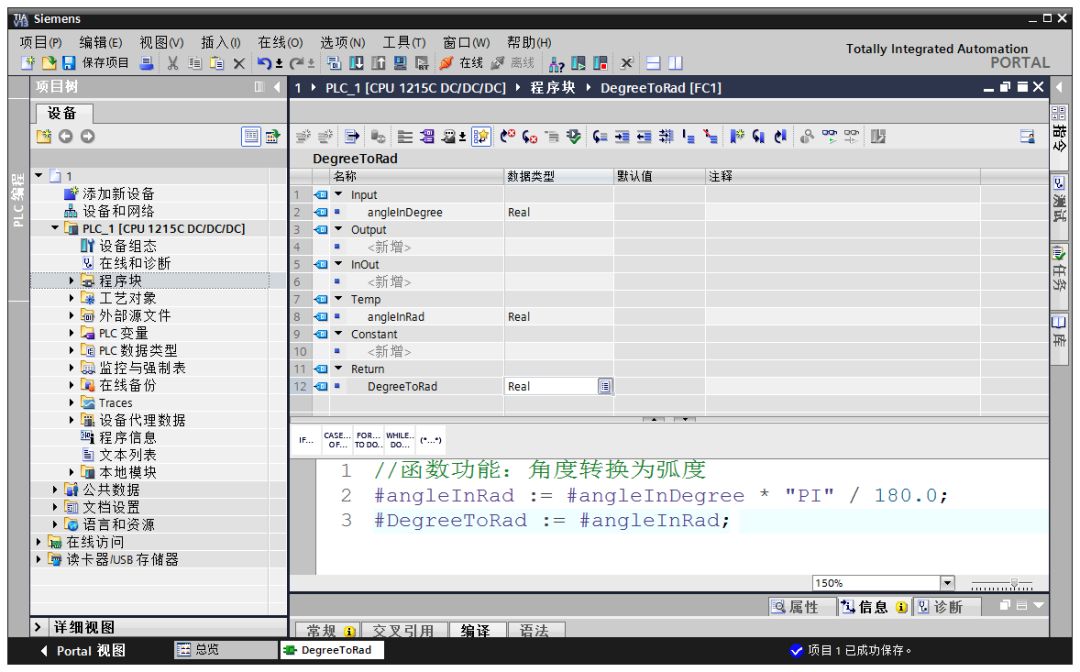Open the 在线(O) menu
Screen dimensions: 1080x672
pyautogui.click(x=280, y=42)
